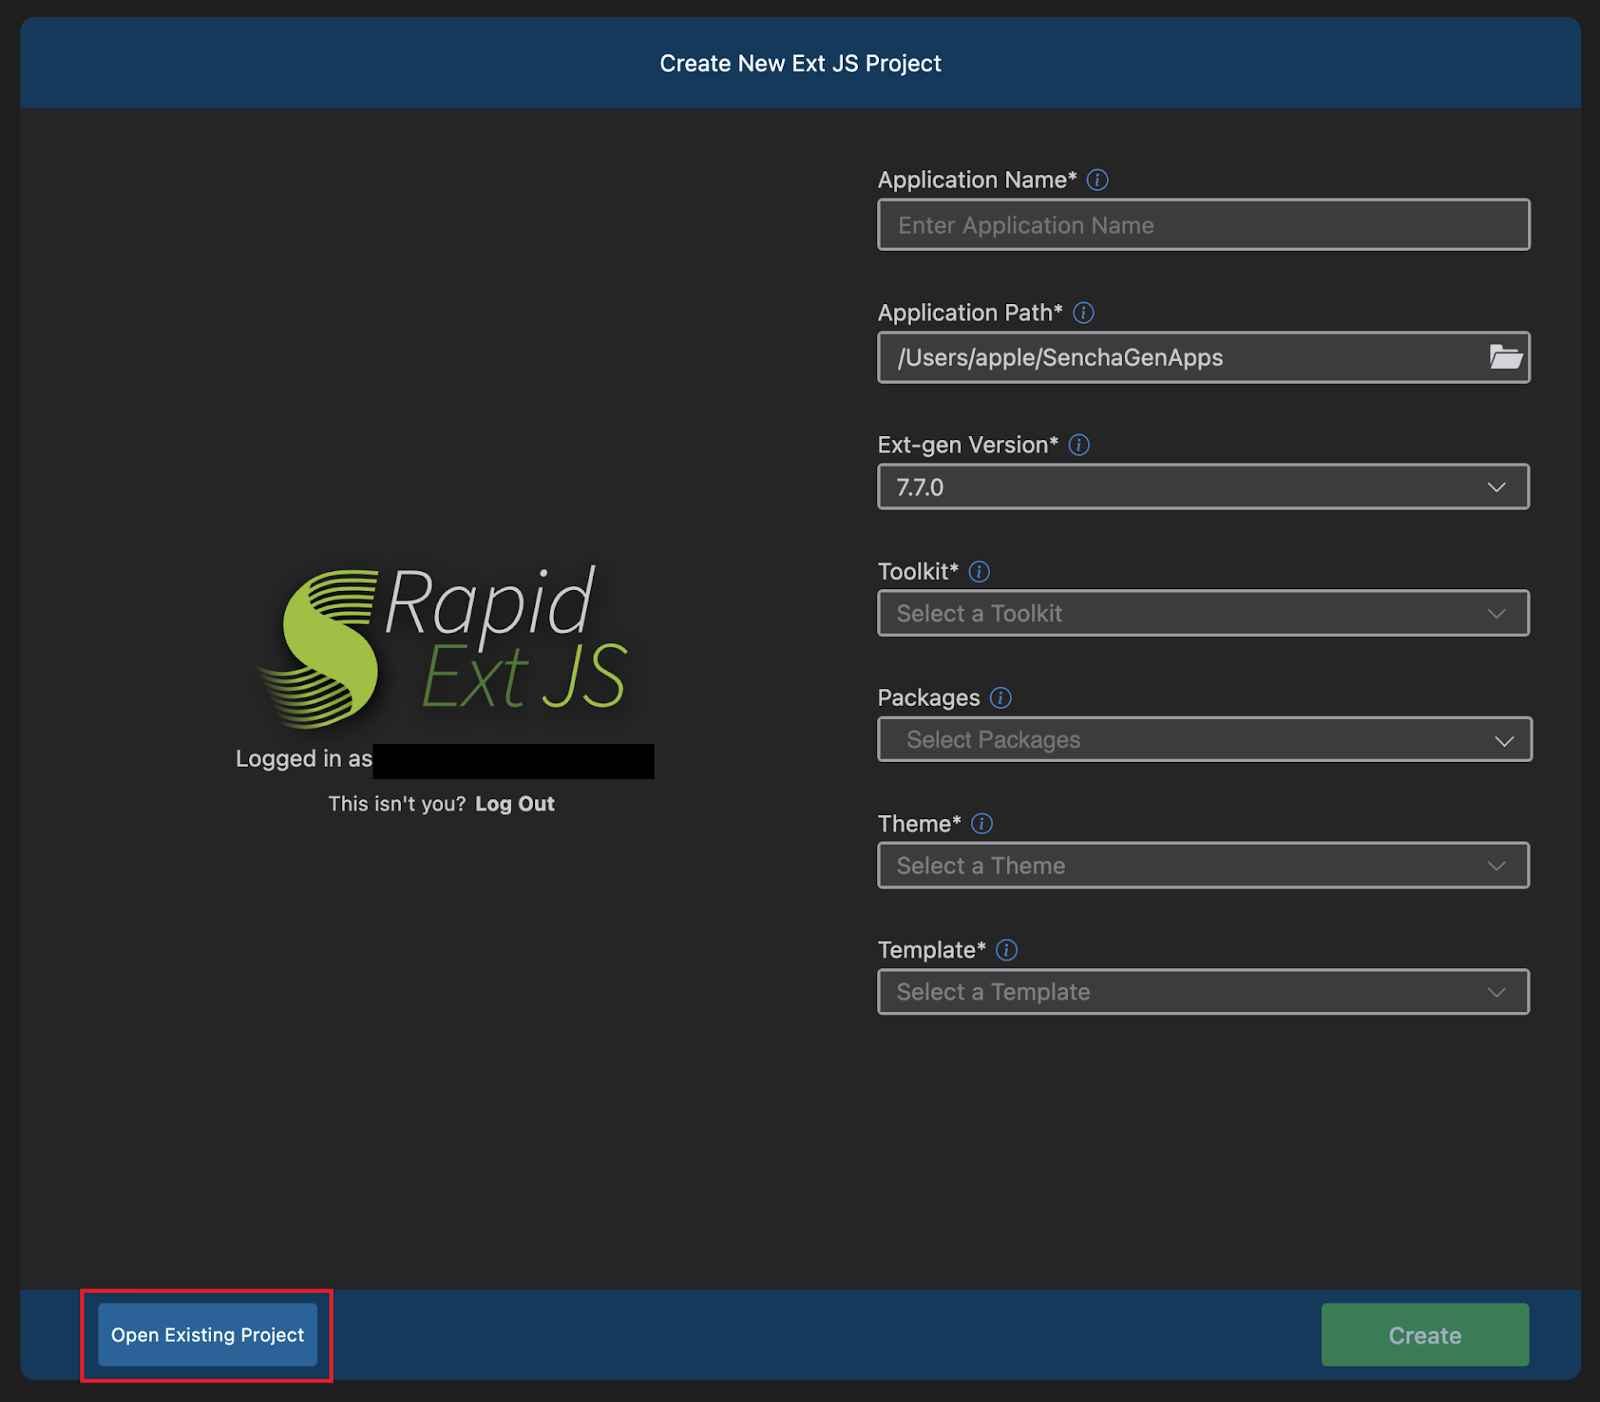1600x1402 pixels.
Task: Open the Select a Toolkit dropdown
Action: [x=1203, y=613]
